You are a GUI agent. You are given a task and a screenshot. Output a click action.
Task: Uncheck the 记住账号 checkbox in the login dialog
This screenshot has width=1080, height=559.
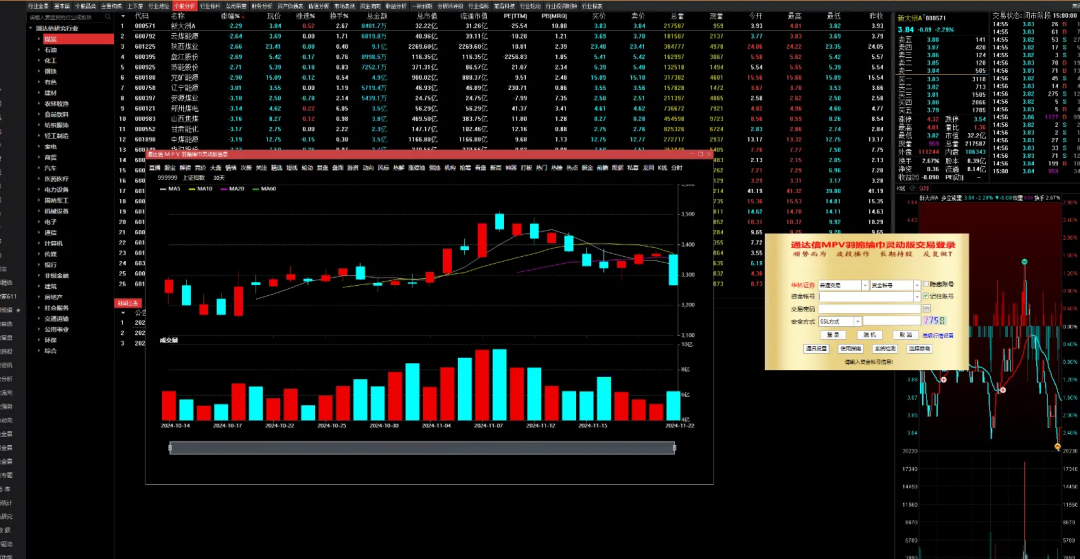point(926,296)
